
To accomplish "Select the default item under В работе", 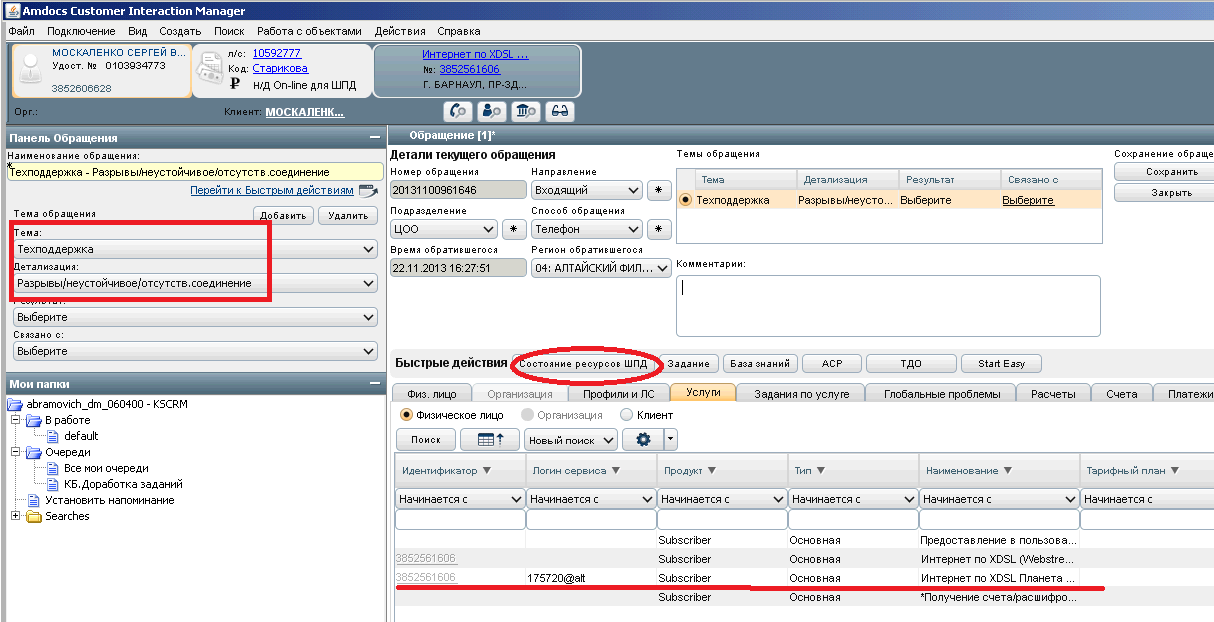I will [x=81, y=436].
